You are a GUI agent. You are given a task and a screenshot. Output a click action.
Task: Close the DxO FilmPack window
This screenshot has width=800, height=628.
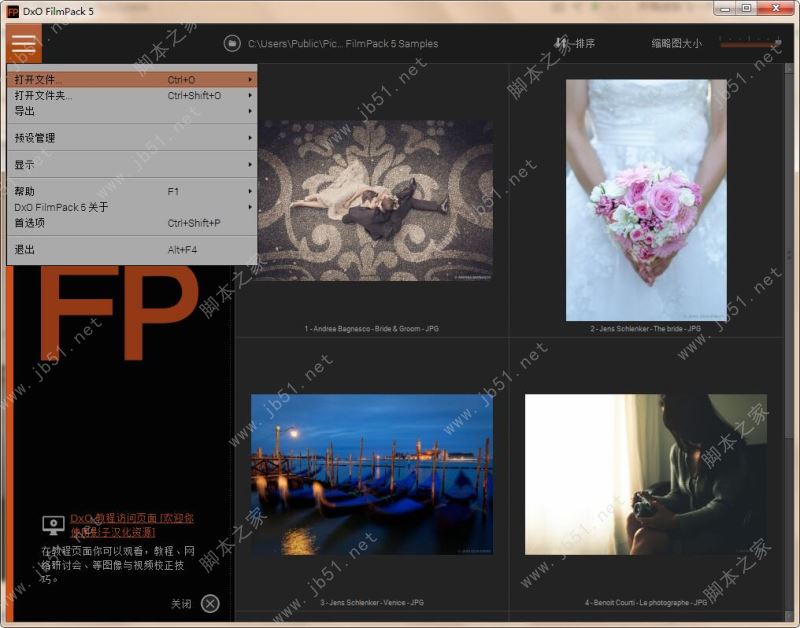776,9
